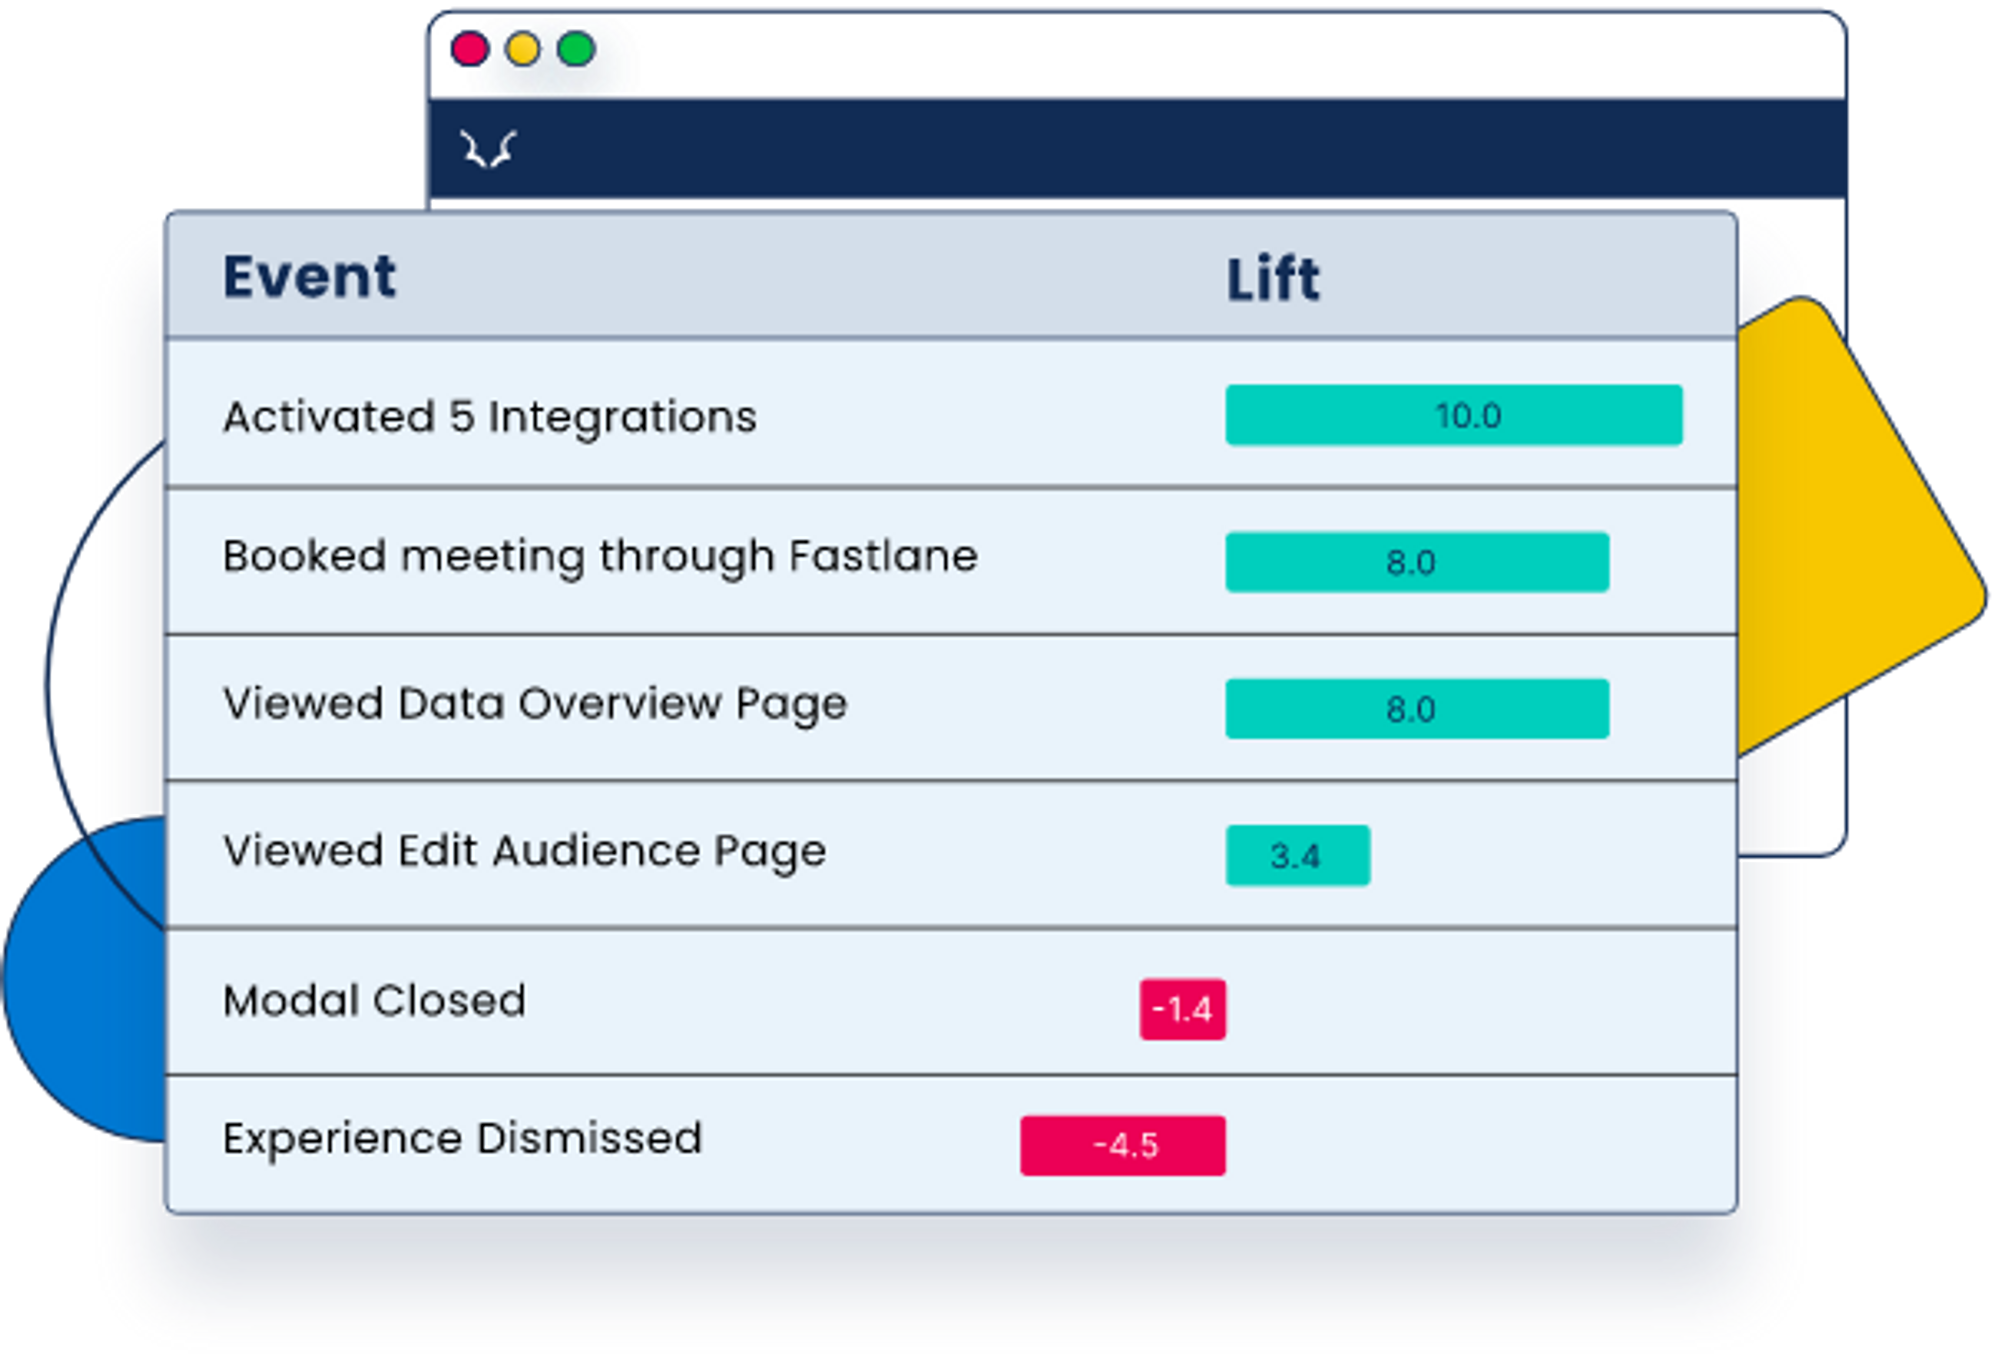The height and width of the screenshot is (1354, 2000).
Task: Click the antler logo in the navy header
Action: pyautogui.click(x=487, y=149)
